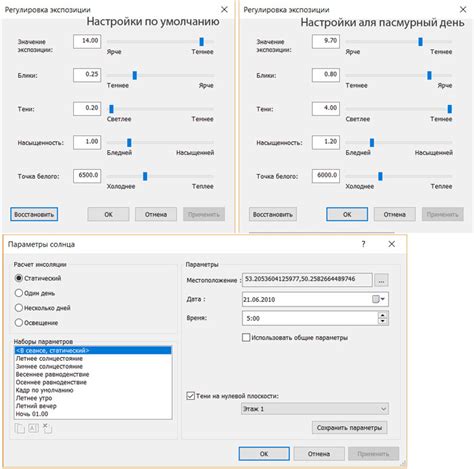Select the Статический radio button
The height and width of the screenshot is (469, 474).
[19, 278]
